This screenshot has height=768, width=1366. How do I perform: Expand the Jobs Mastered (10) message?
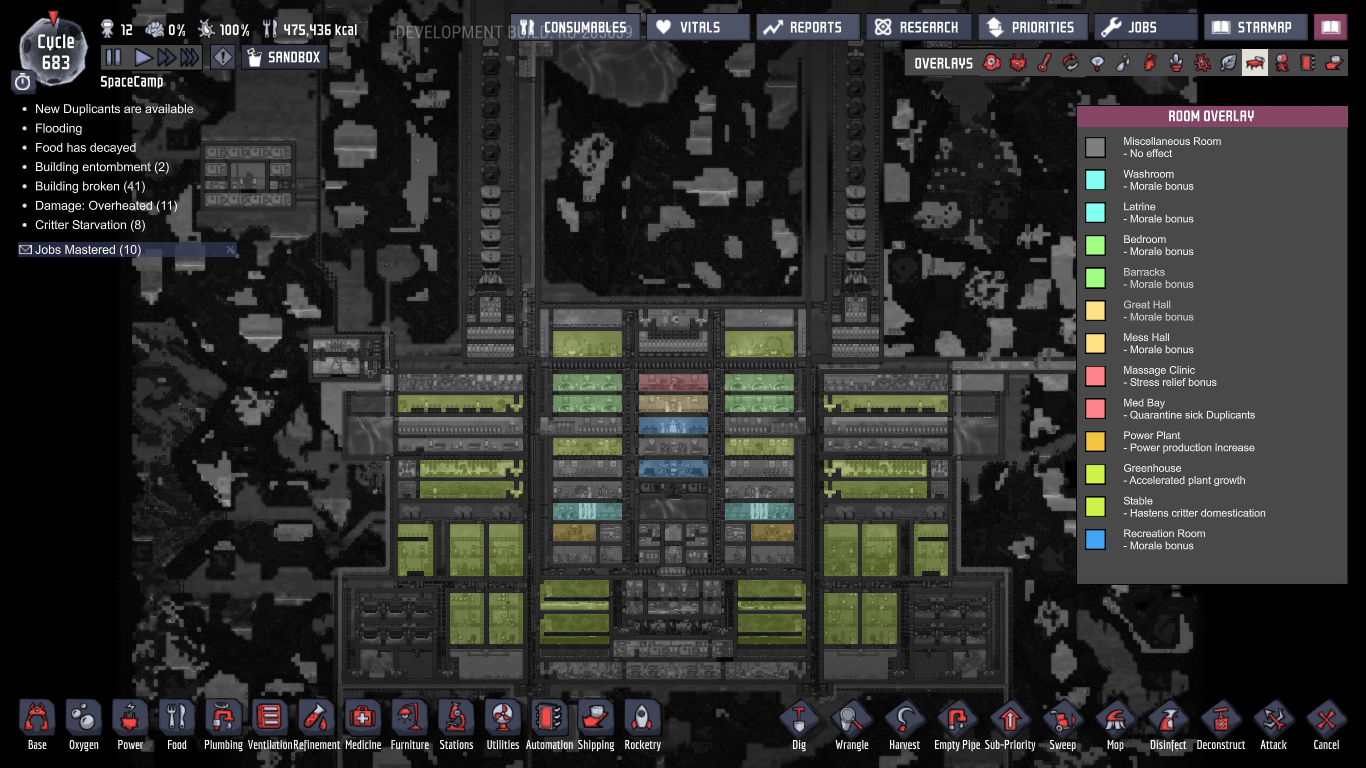[x=88, y=250]
